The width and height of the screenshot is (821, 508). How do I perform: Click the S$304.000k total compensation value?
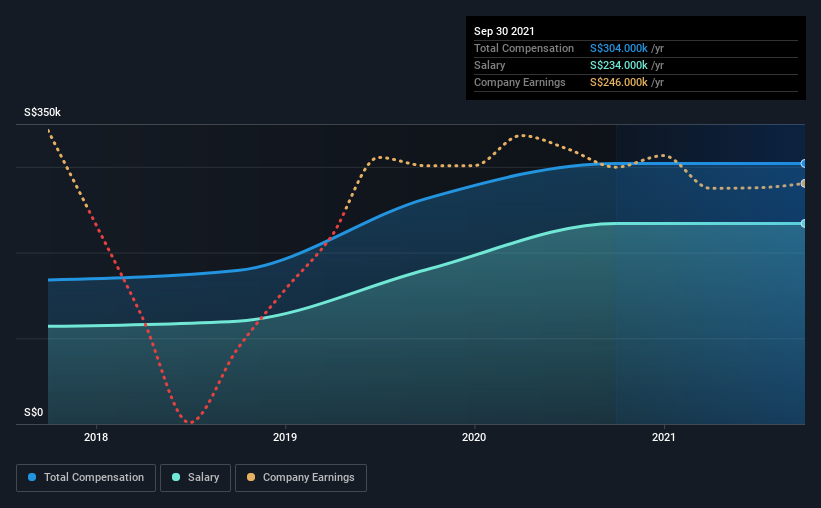click(x=618, y=48)
